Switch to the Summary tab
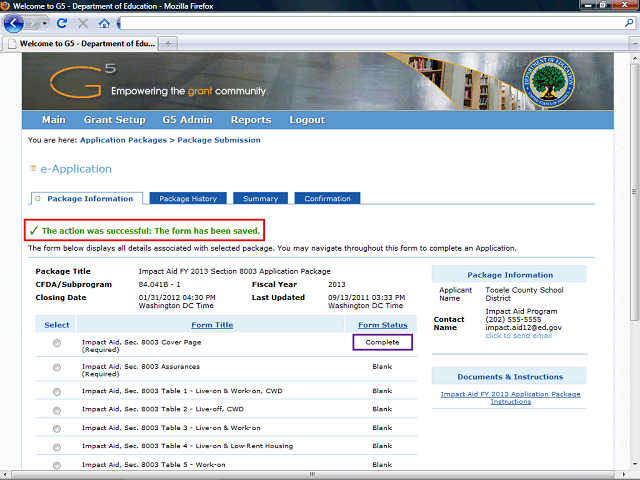Image resolution: width=640 pixels, height=480 pixels. [x=260, y=199]
